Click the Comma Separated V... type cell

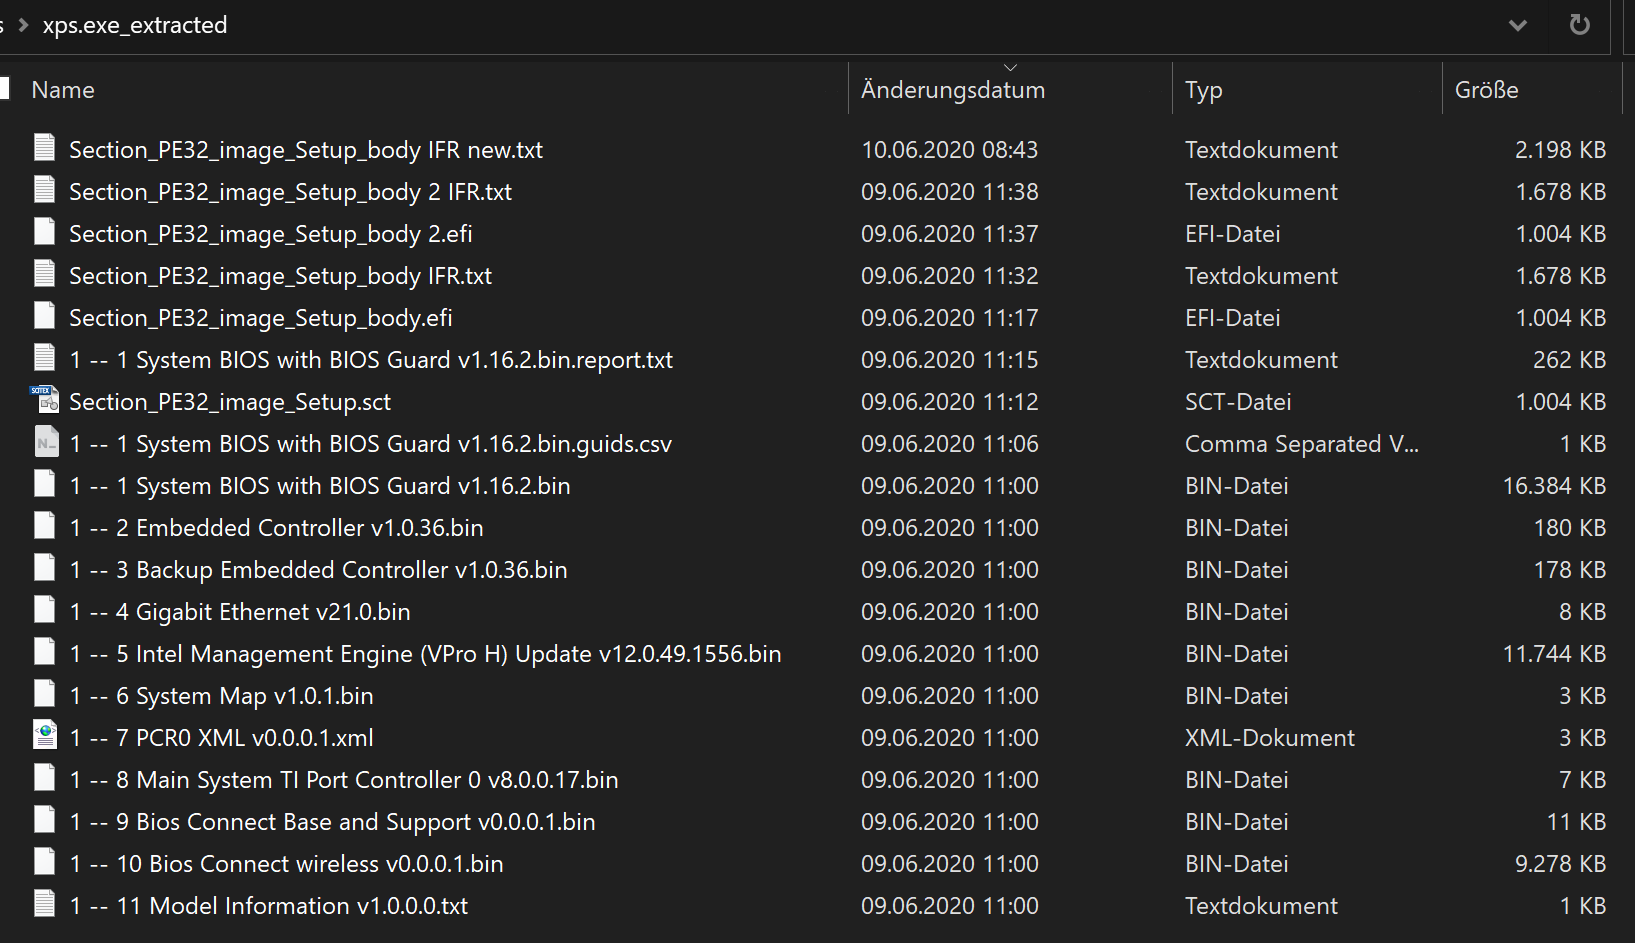click(1302, 444)
